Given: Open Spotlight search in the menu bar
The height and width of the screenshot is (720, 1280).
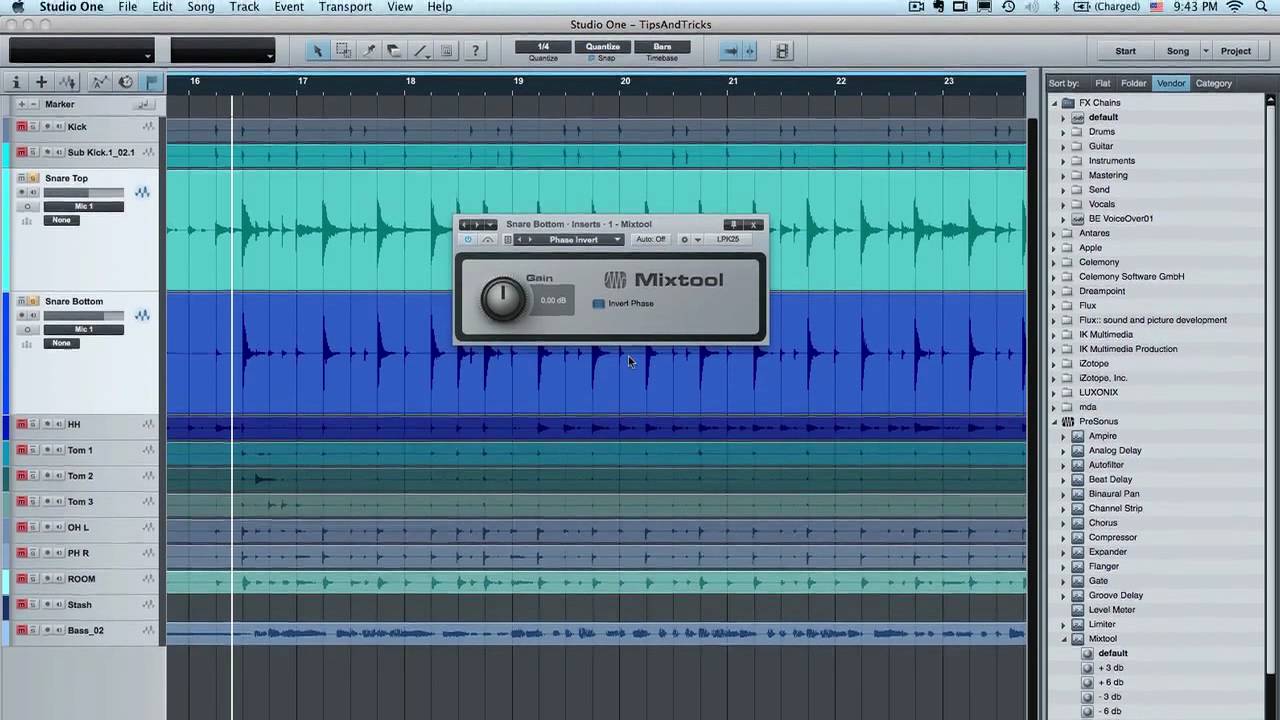Looking at the screenshot, I should coord(1262,7).
